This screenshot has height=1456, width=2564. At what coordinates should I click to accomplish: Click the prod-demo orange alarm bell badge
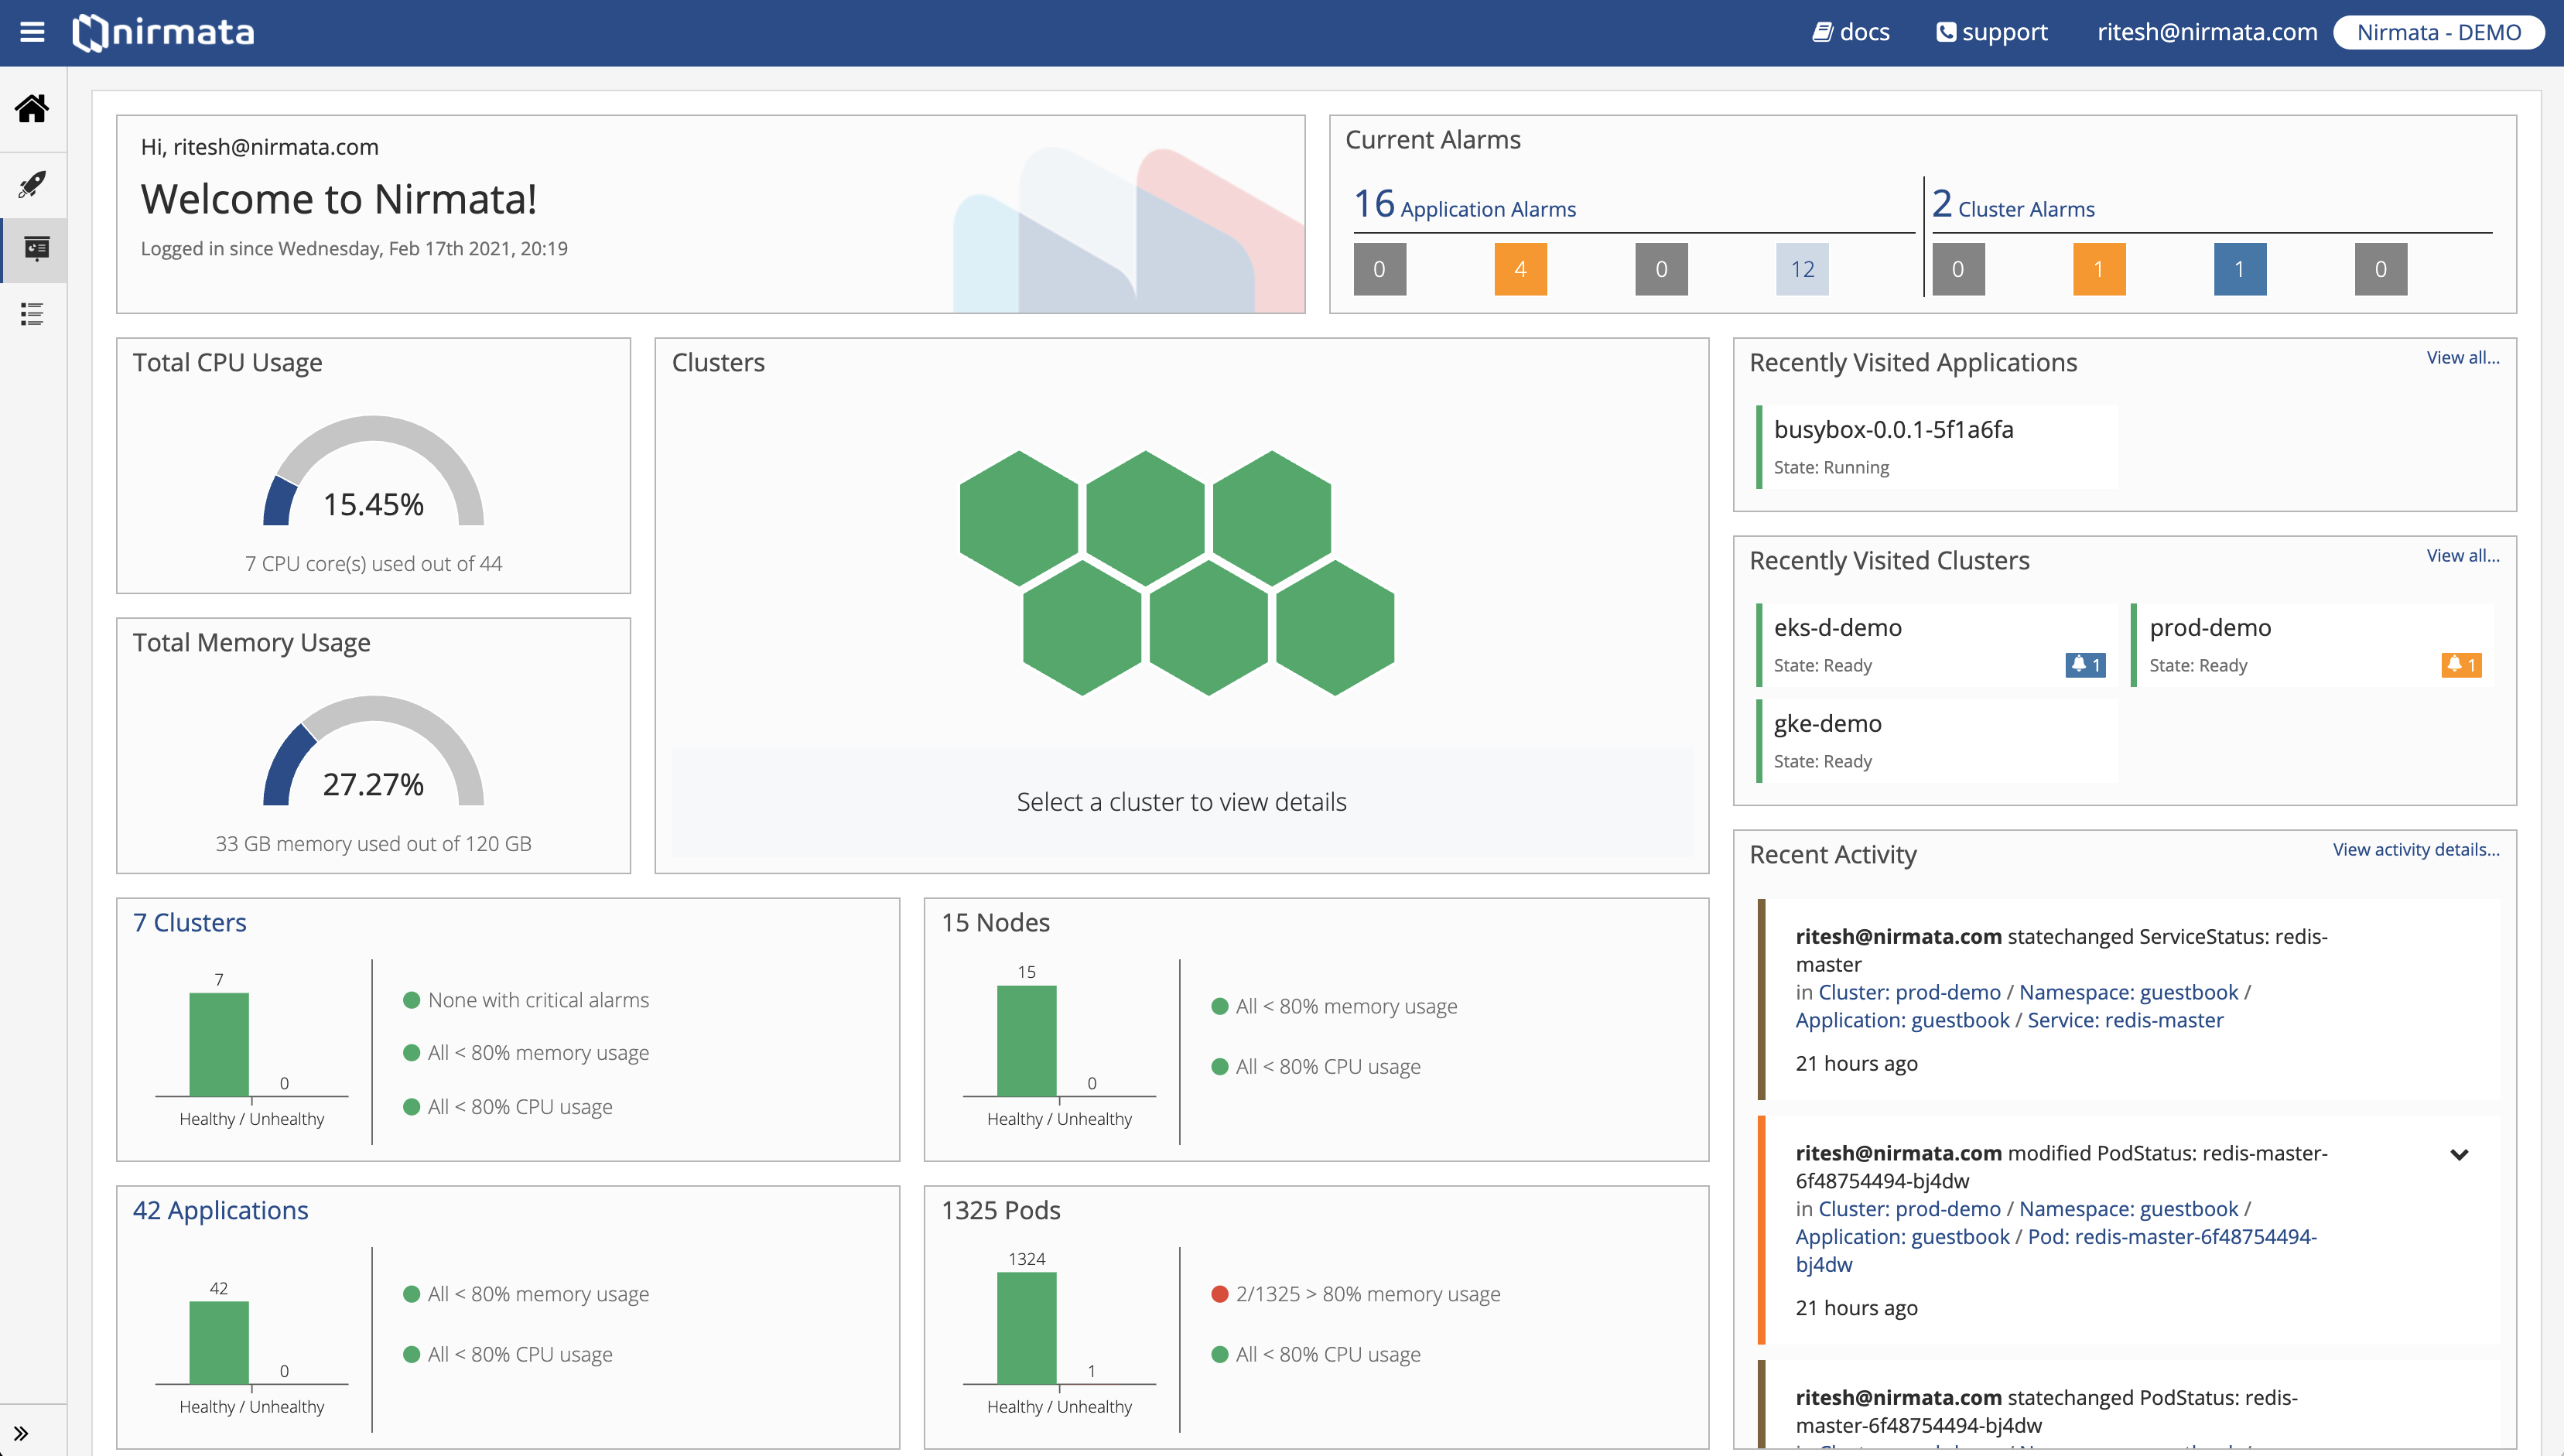[x=2461, y=665]
